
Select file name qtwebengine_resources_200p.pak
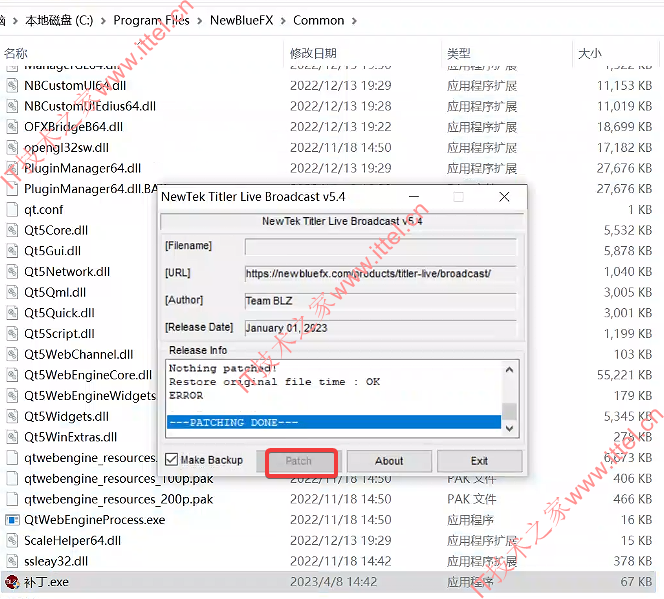[119, 500]
